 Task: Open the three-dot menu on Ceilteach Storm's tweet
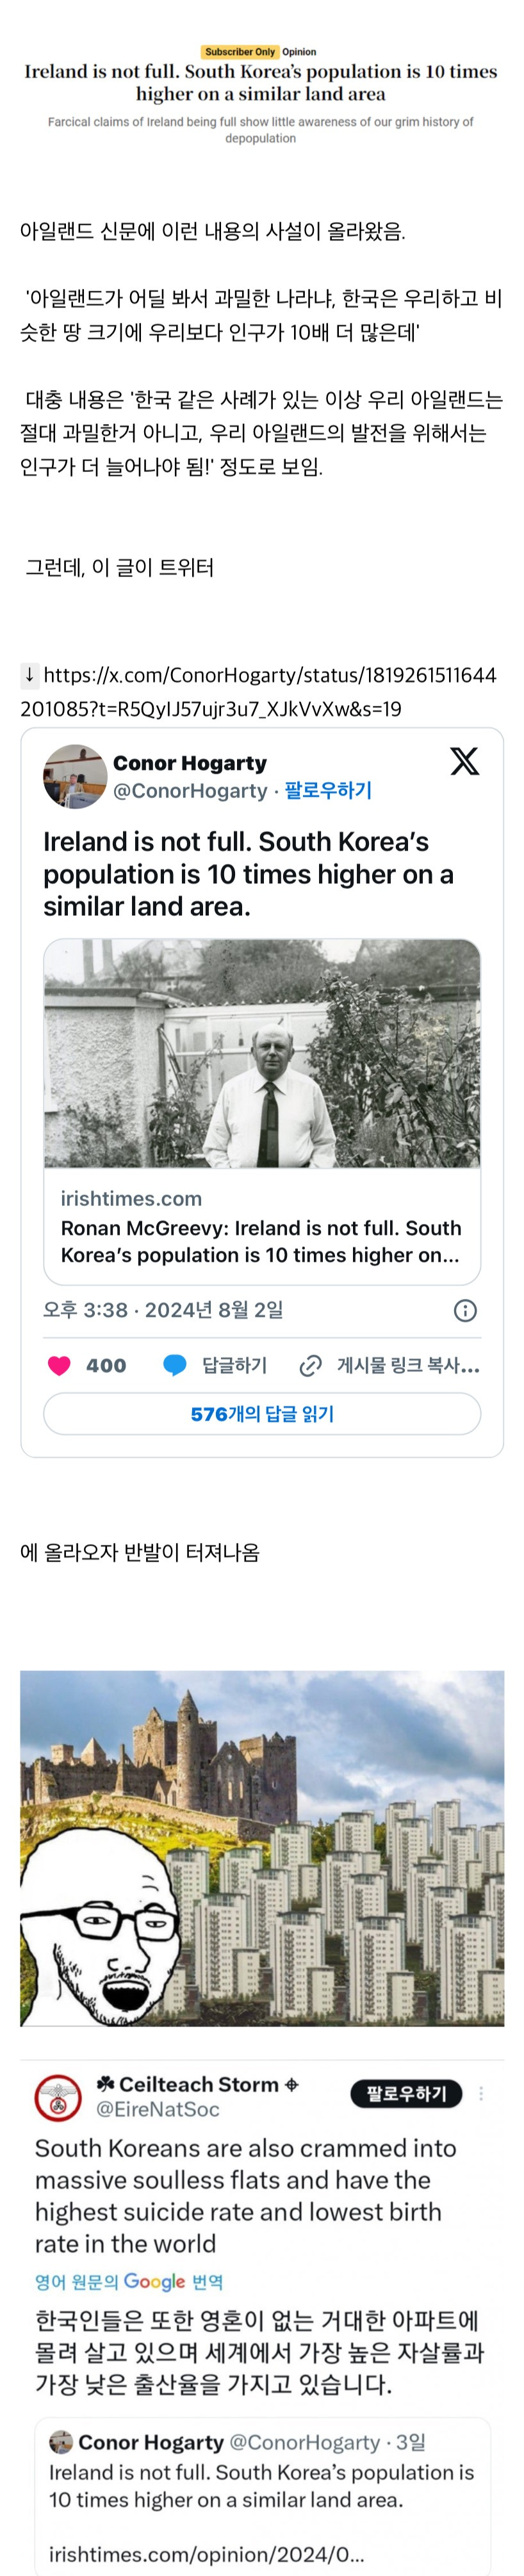pos(481,2093)
